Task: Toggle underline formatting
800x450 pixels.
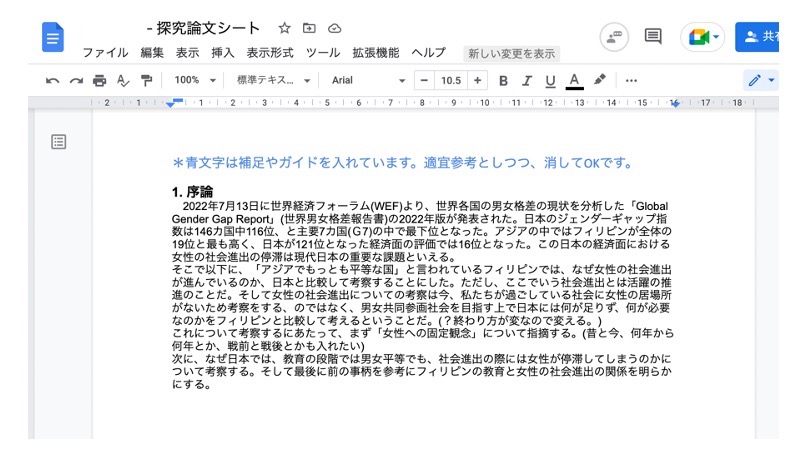Action: (550, 80)
